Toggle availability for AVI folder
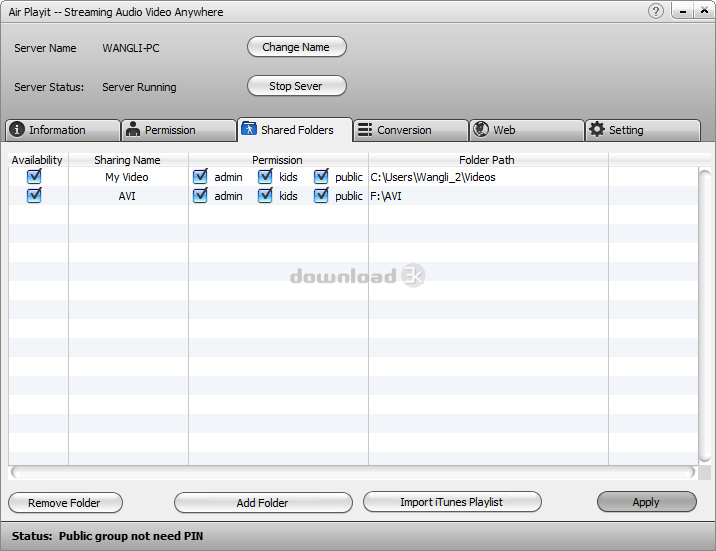This screenshot has width=716, height=551. click(x=34, y=195)
